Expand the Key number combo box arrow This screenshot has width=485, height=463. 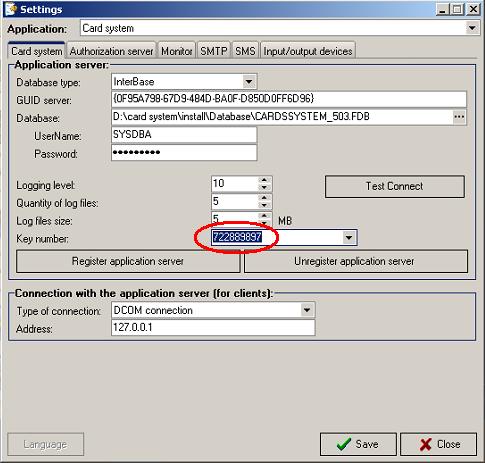tap(349, 238)
